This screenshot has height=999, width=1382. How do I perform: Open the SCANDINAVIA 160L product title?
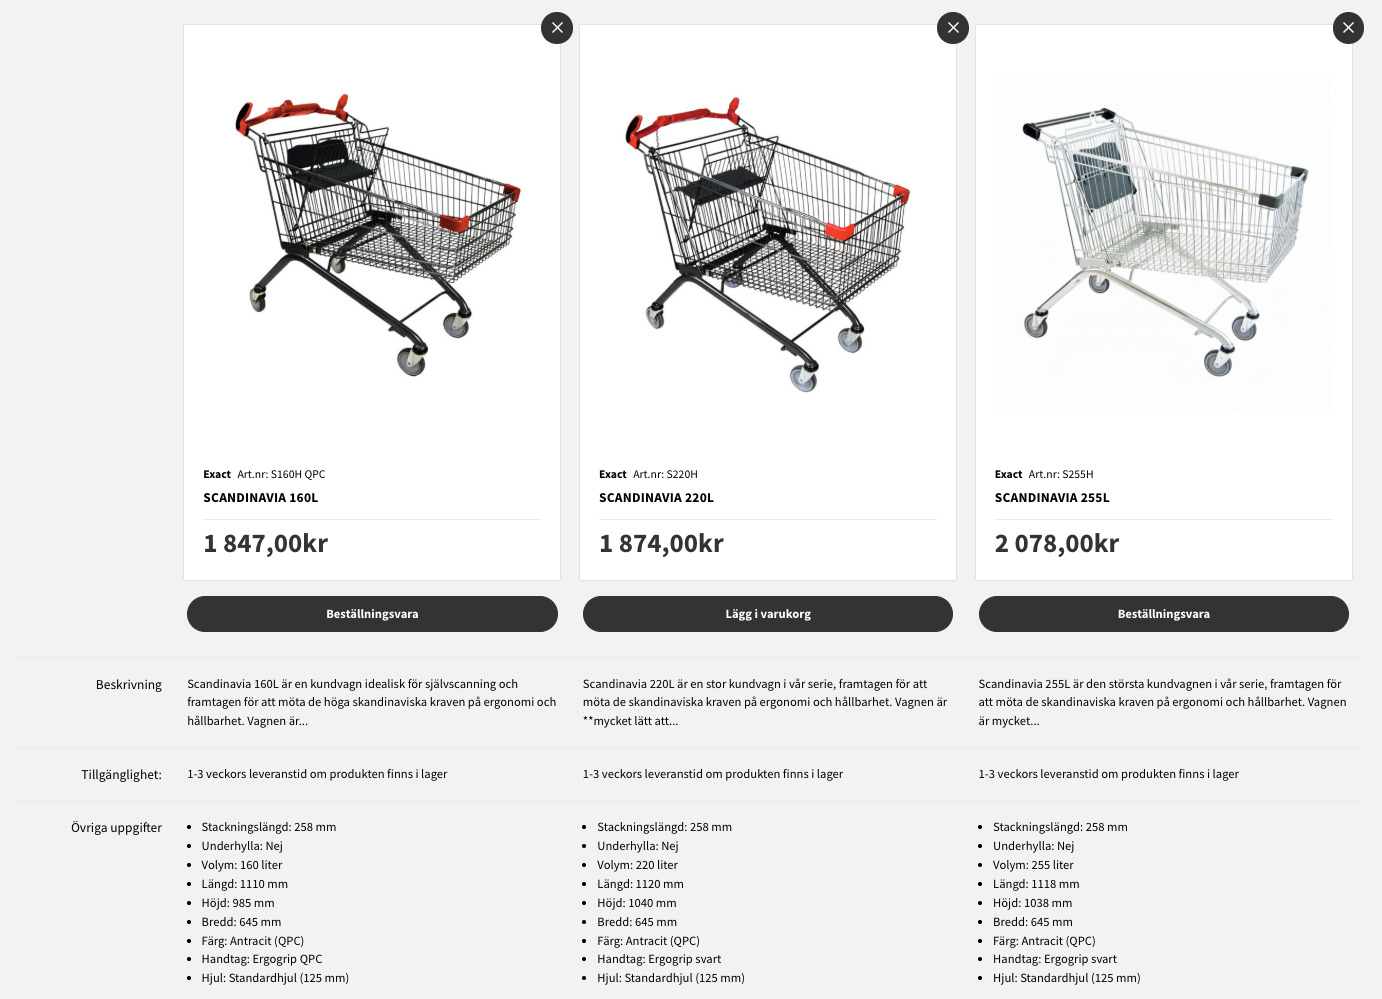coord(261,498)
